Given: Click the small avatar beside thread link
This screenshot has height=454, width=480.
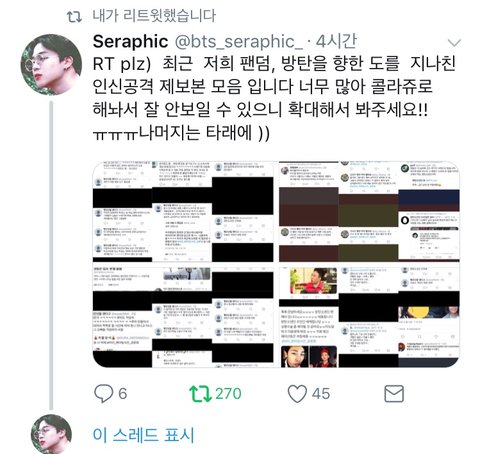Looking at the screenshot, I should coord(51,434).
